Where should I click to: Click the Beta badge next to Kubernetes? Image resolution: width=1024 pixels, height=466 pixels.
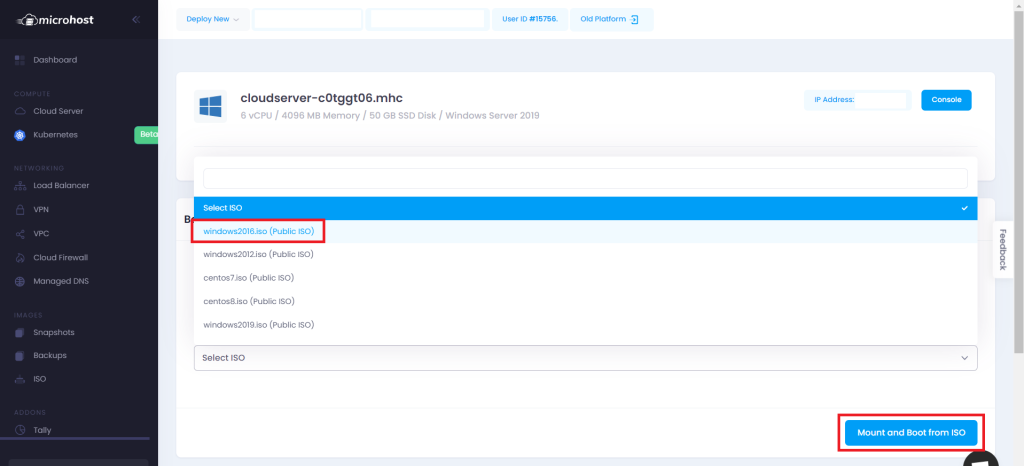tap(147, 135)
